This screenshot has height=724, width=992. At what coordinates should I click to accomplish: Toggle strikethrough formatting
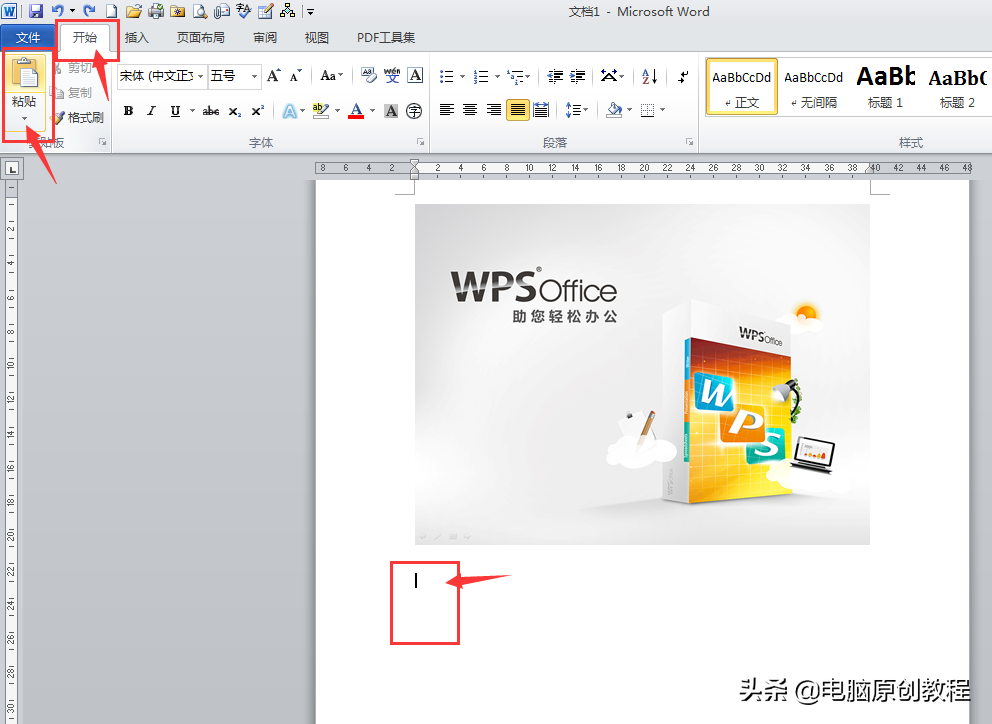click(211, 111)
